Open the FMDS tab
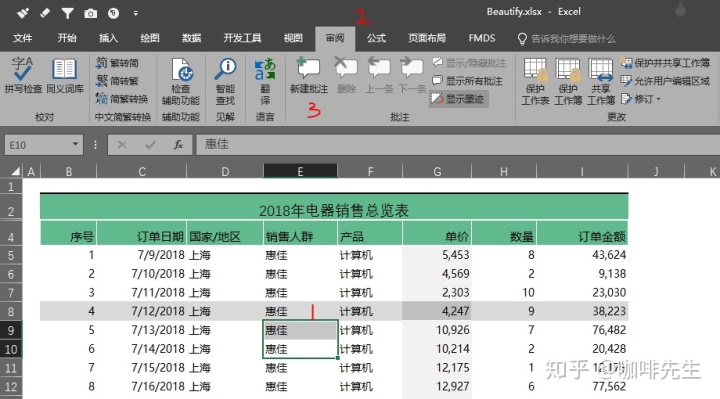The width and height of the screenshot is (720, 399). coord(482,38)
